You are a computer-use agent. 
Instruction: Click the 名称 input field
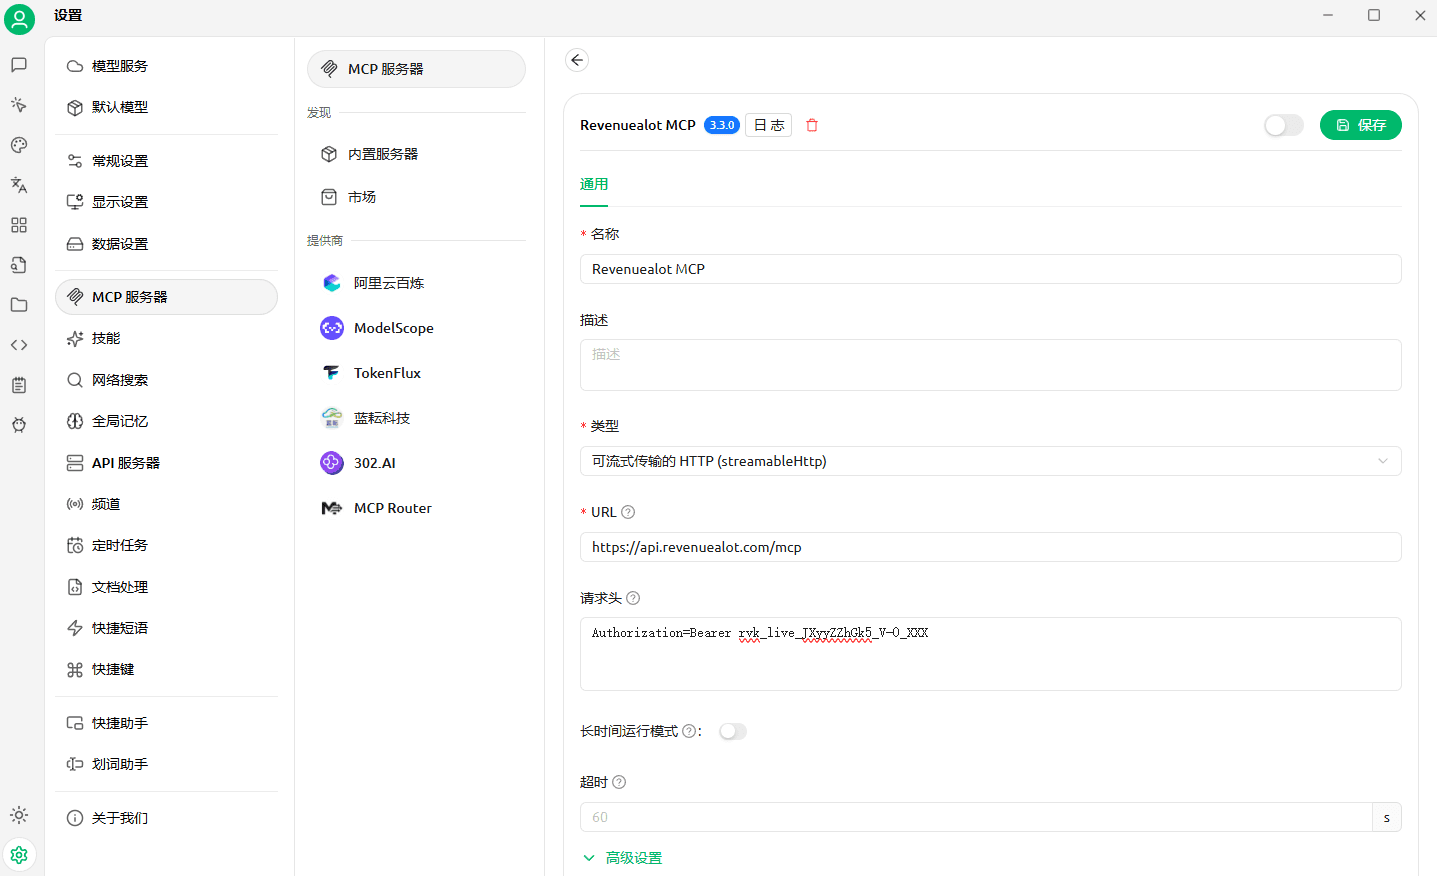(x=990, y=269)
